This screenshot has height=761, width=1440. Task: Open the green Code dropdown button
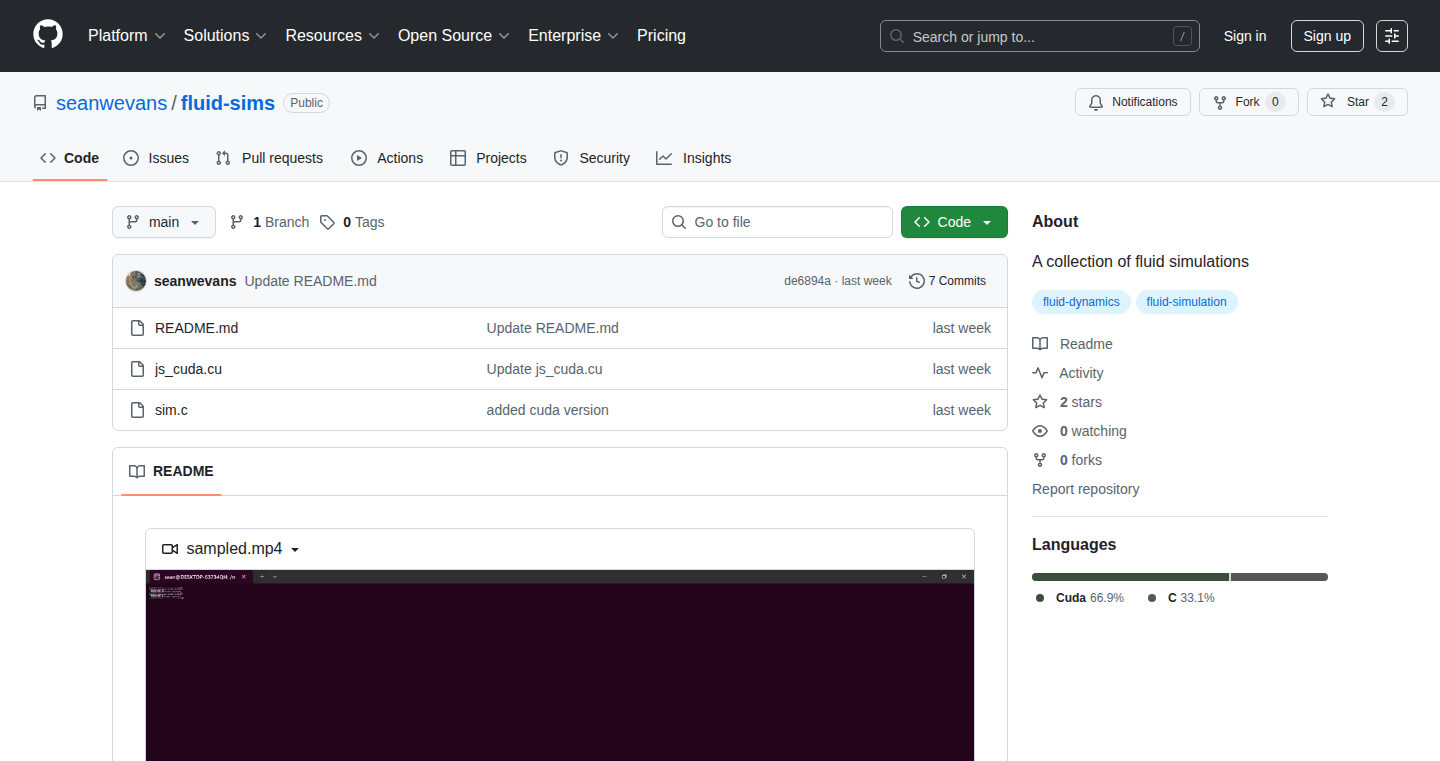pyautogui.click(x=954, y=222)
